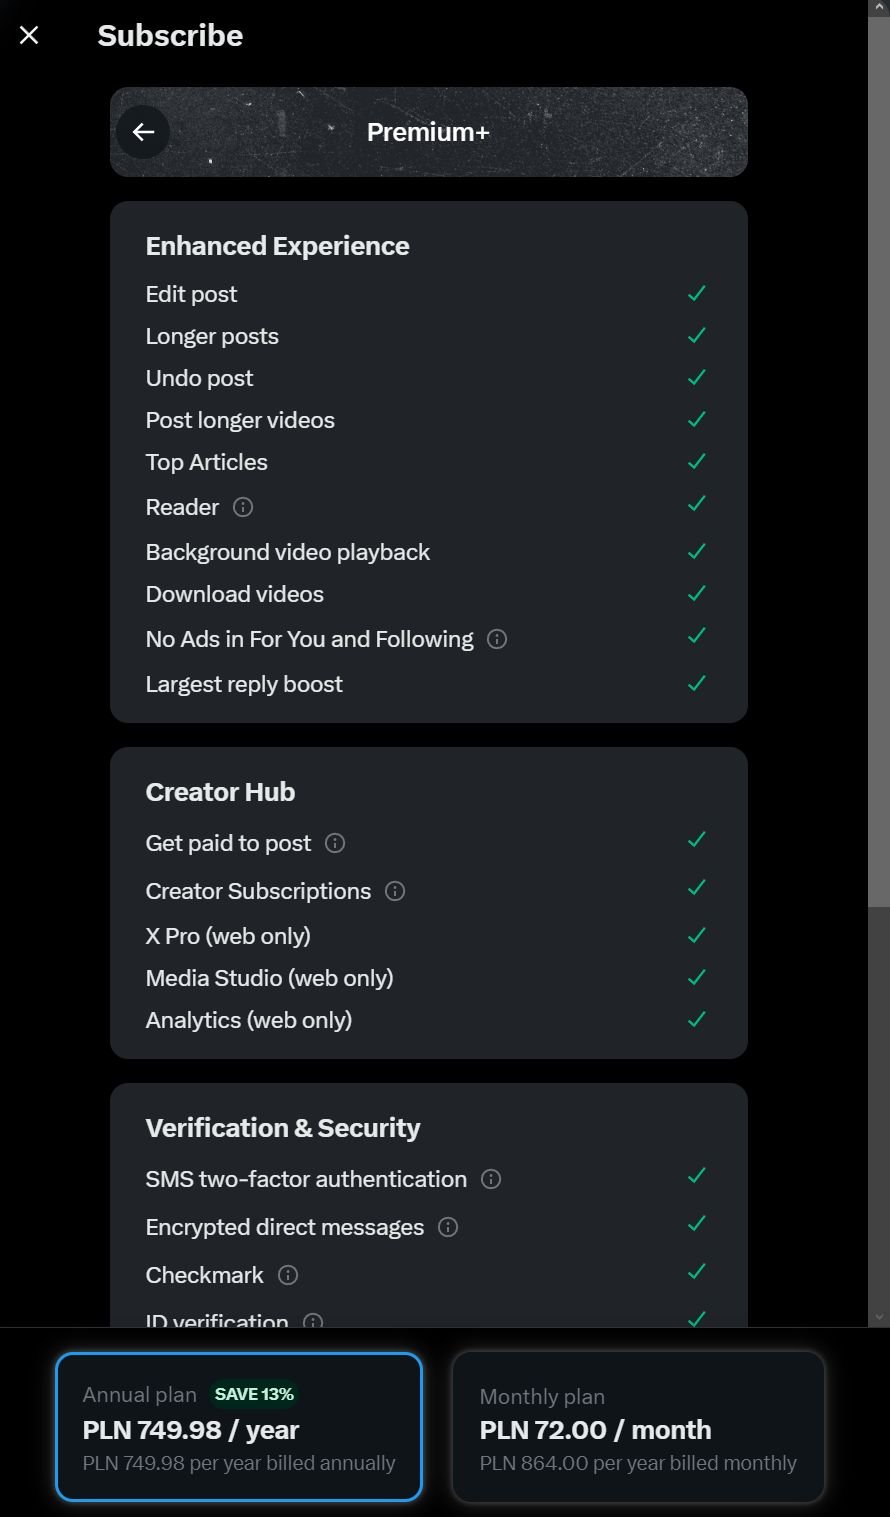Show info for Get paid to post

click(335, 843)
